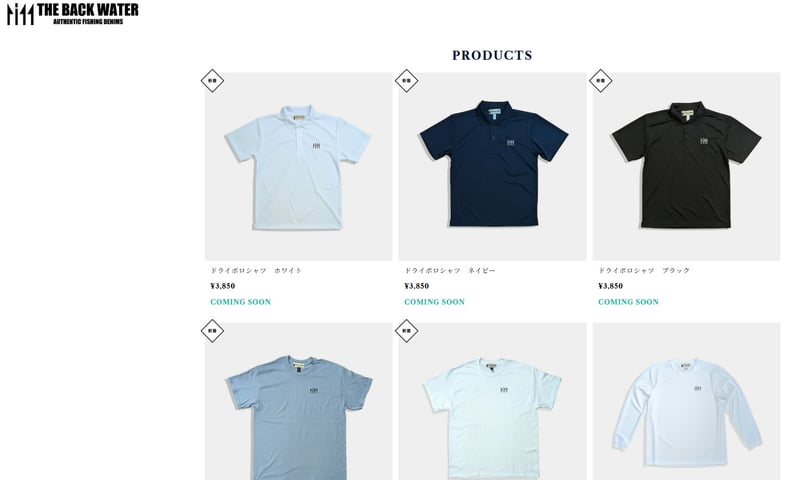This screenshot has height=480, width=790.
Task: Open navy dry polo shirt image
Action: (492, 166)
